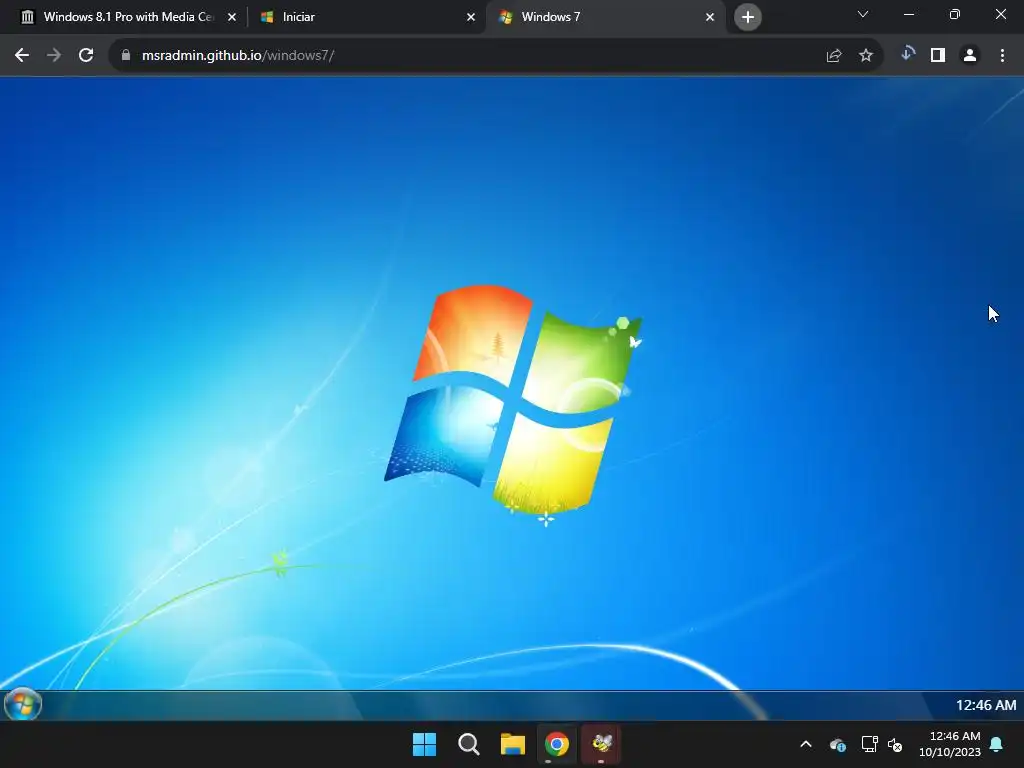The height and width of the screenshot is (768, 1024).
Task: Open the bee application in taskbar
Action: coord(601,744)
